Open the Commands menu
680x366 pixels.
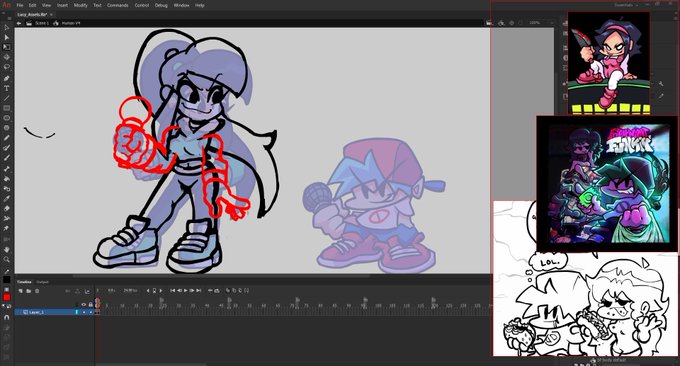click(118, 5)
